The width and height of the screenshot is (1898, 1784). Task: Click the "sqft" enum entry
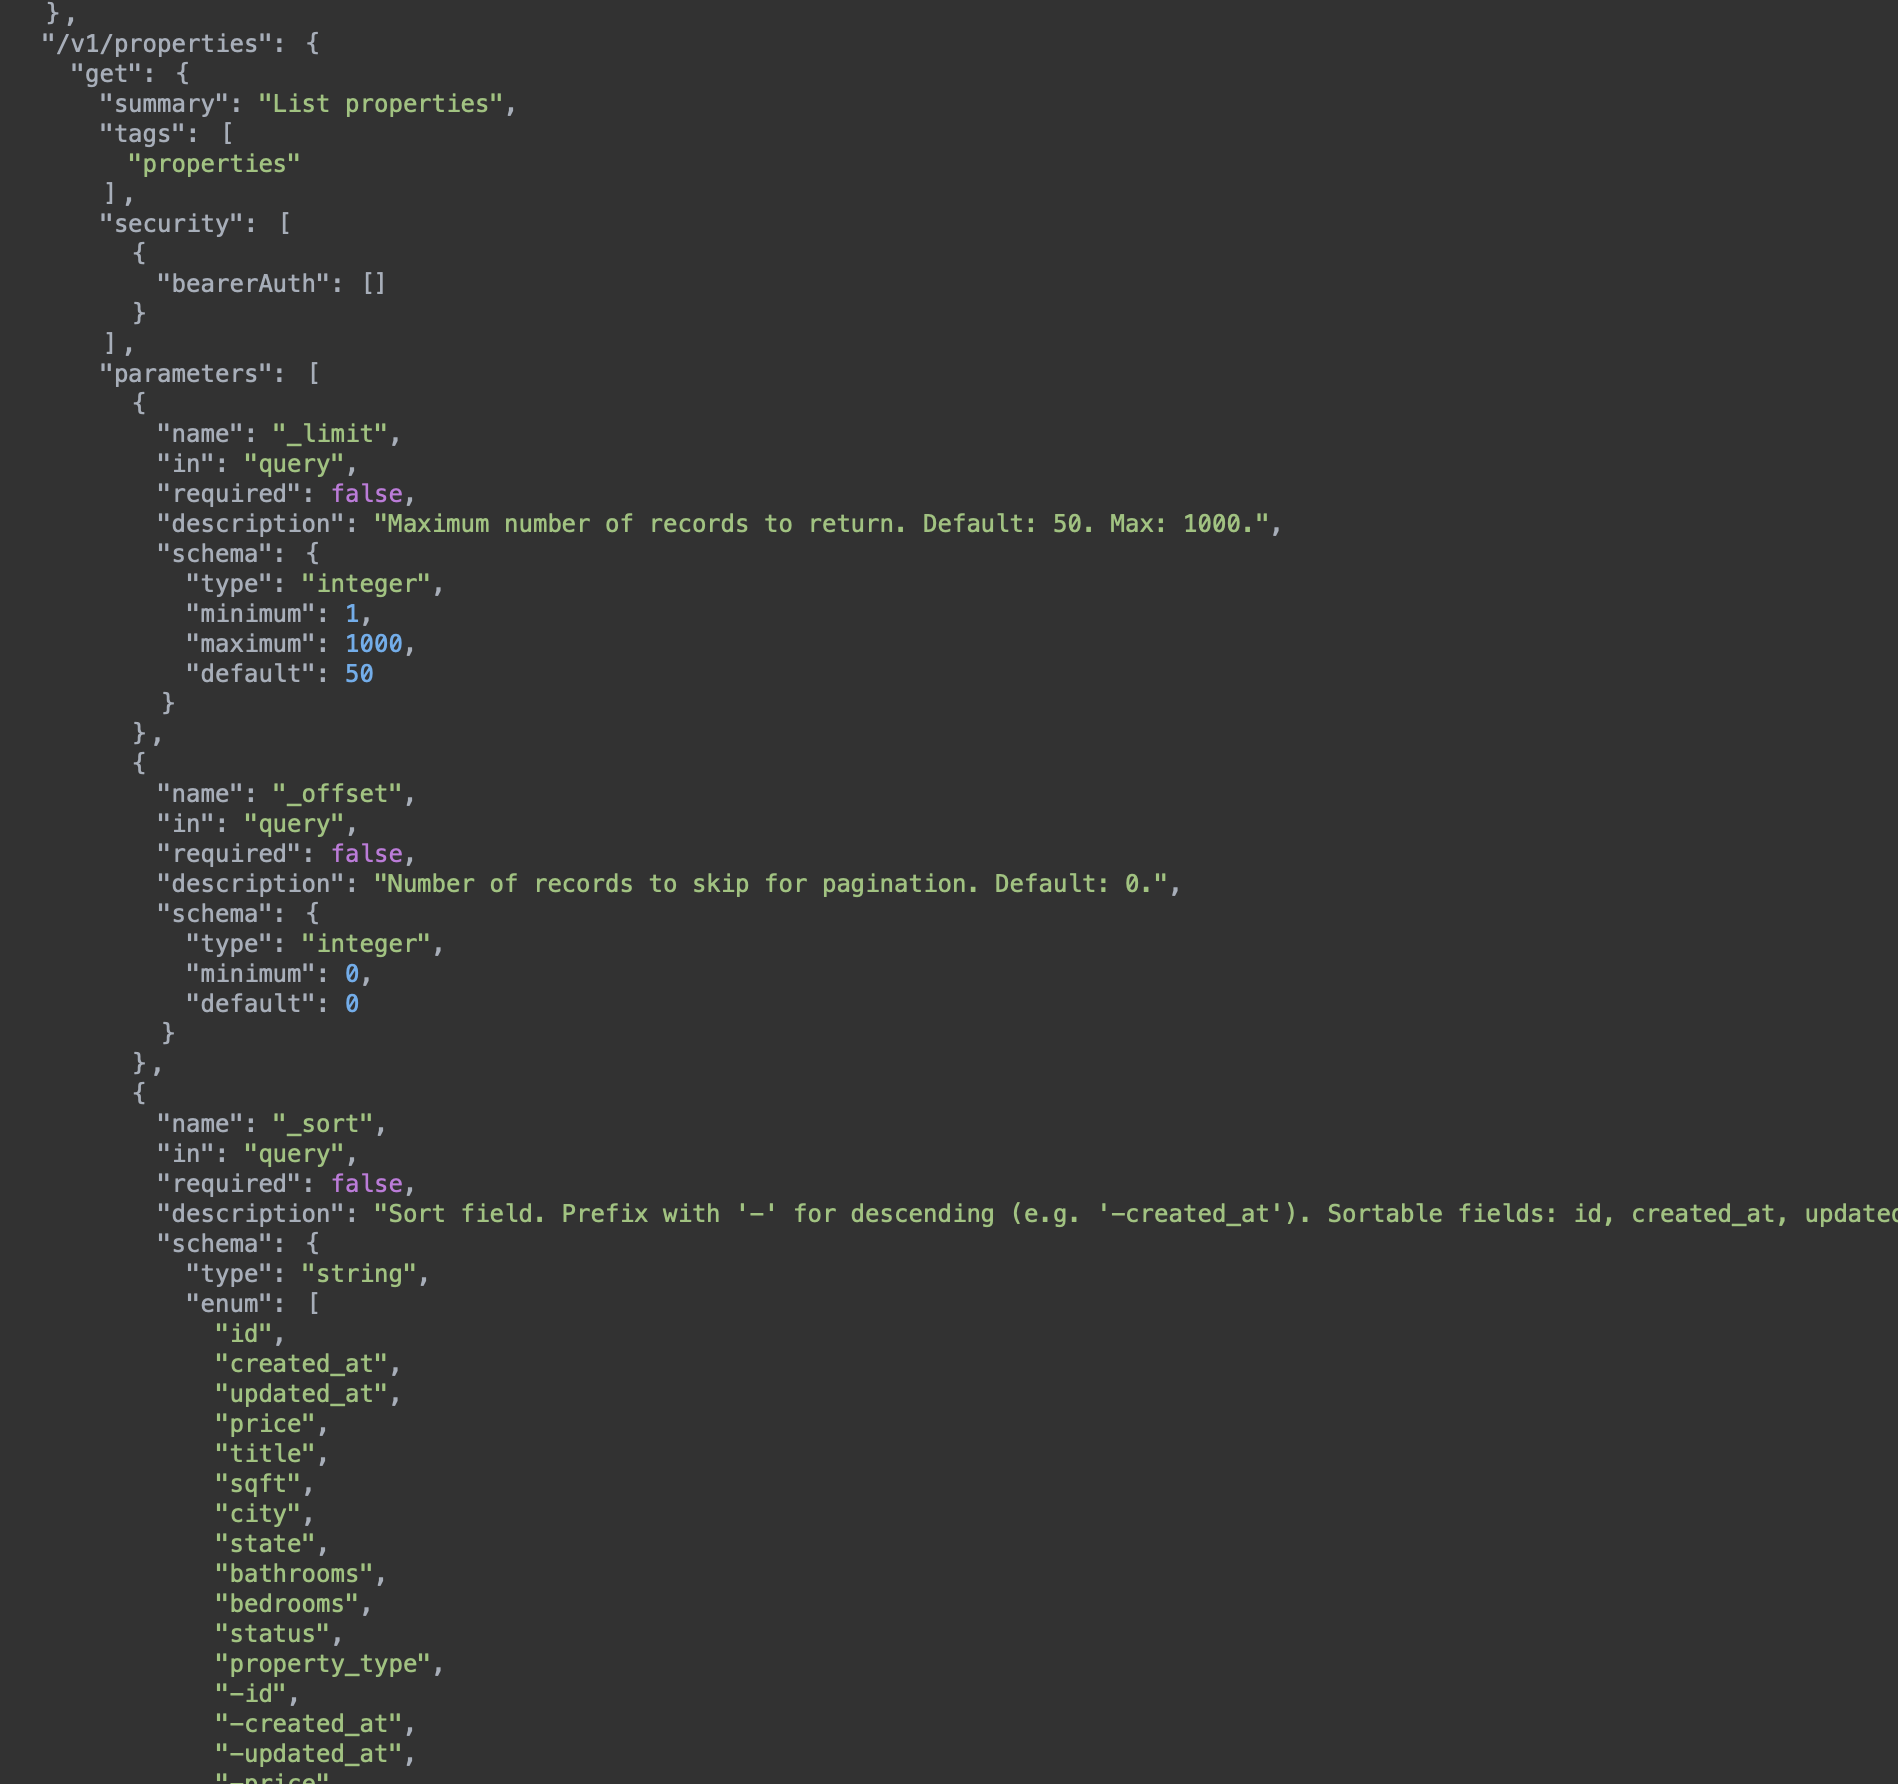tap(258, 1484)
